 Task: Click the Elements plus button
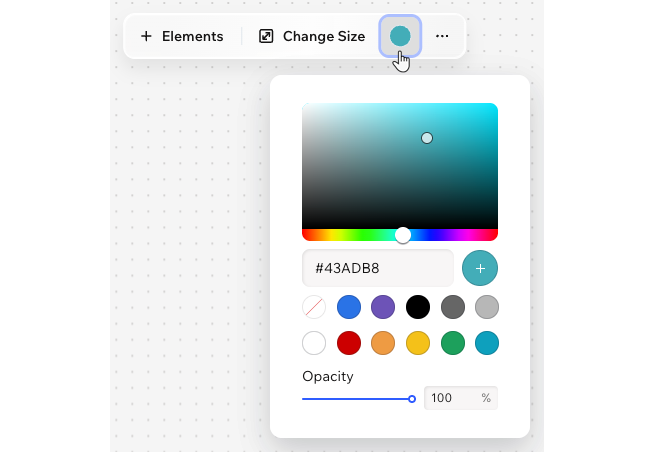[x=181, y=36]
